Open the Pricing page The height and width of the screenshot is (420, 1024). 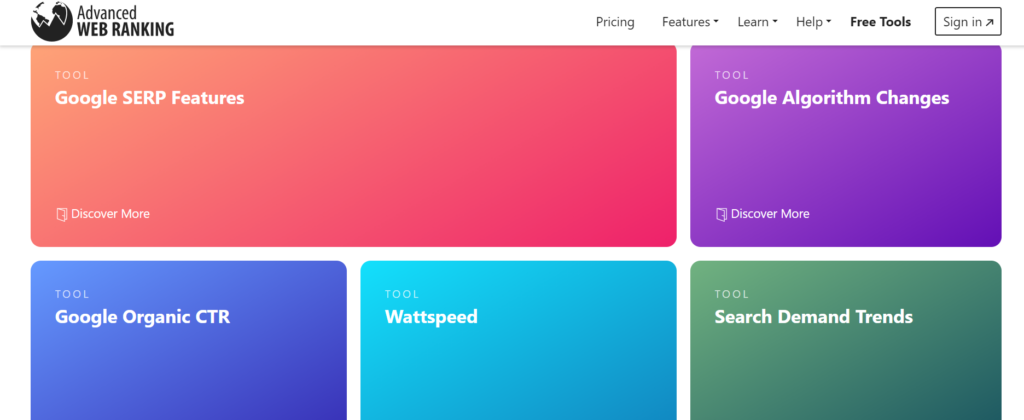coord(615,22)
